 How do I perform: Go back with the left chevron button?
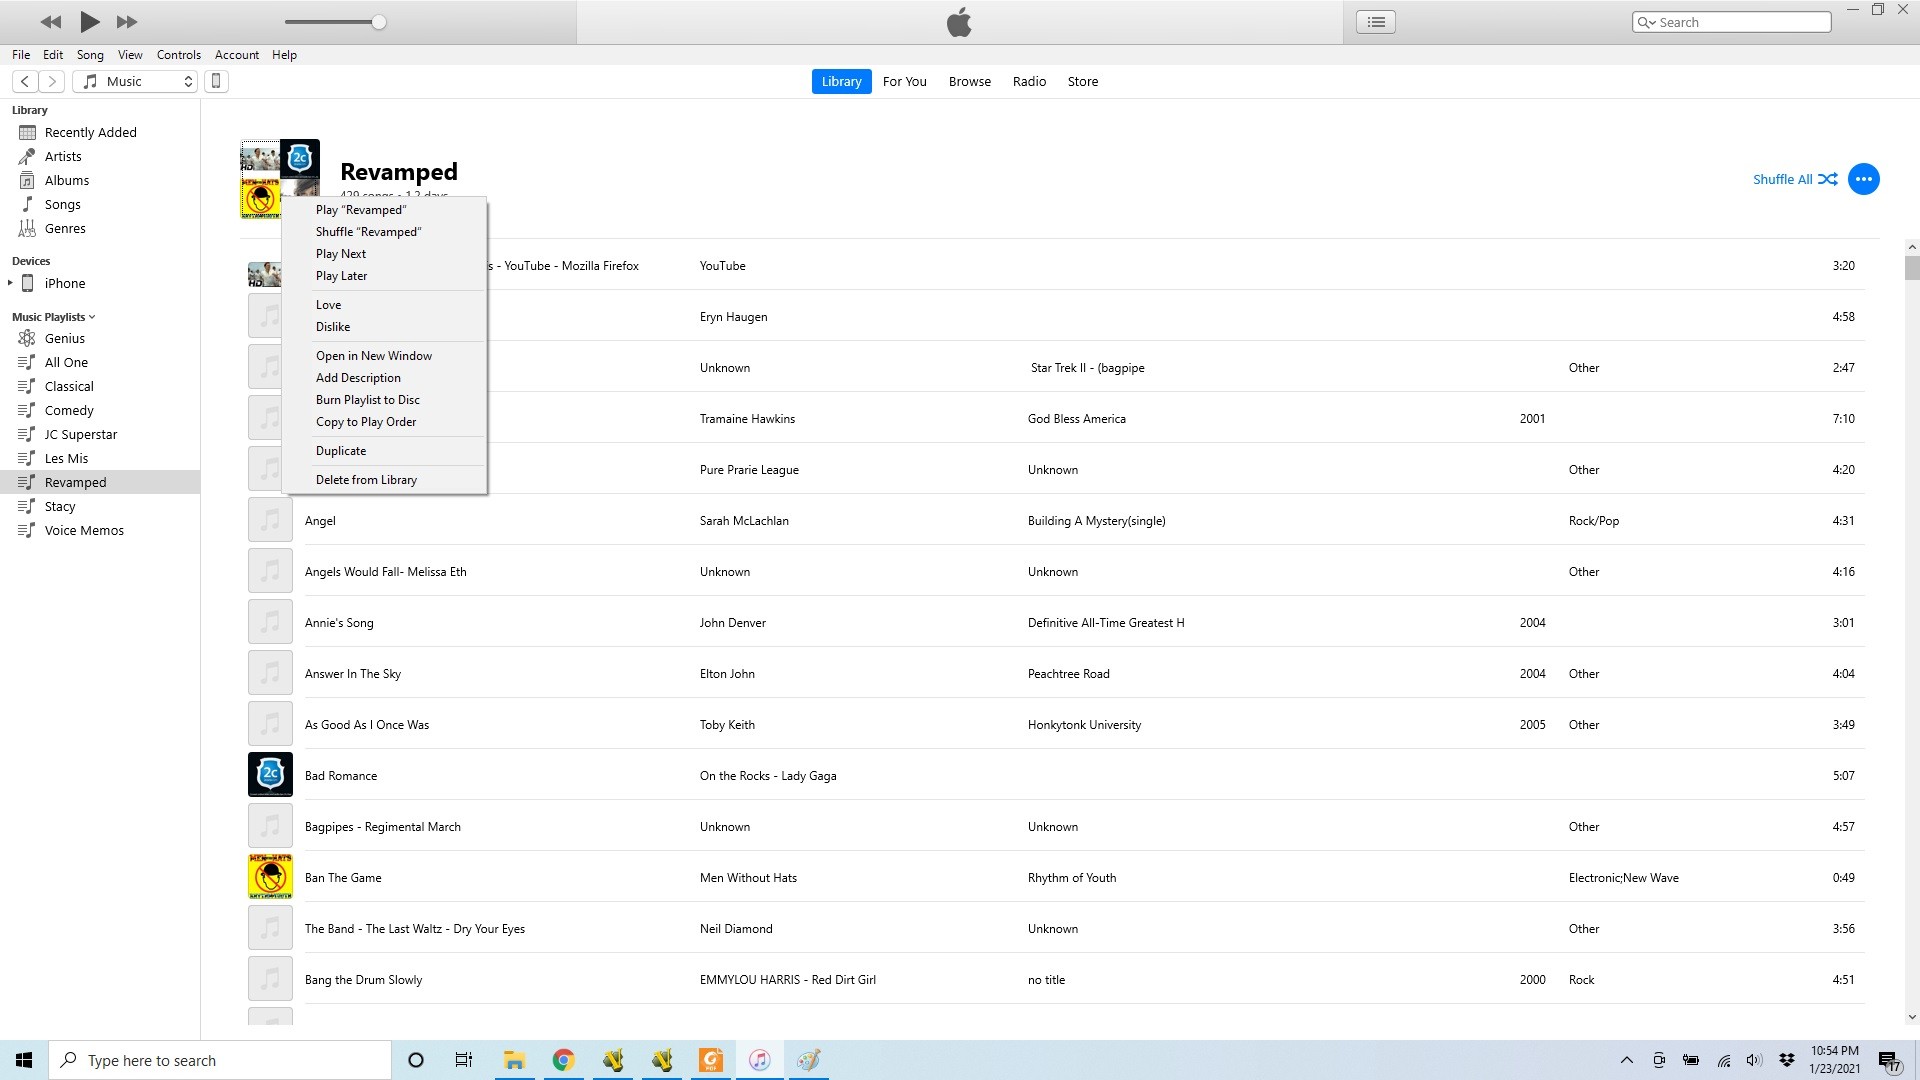(x=25, y=81)
